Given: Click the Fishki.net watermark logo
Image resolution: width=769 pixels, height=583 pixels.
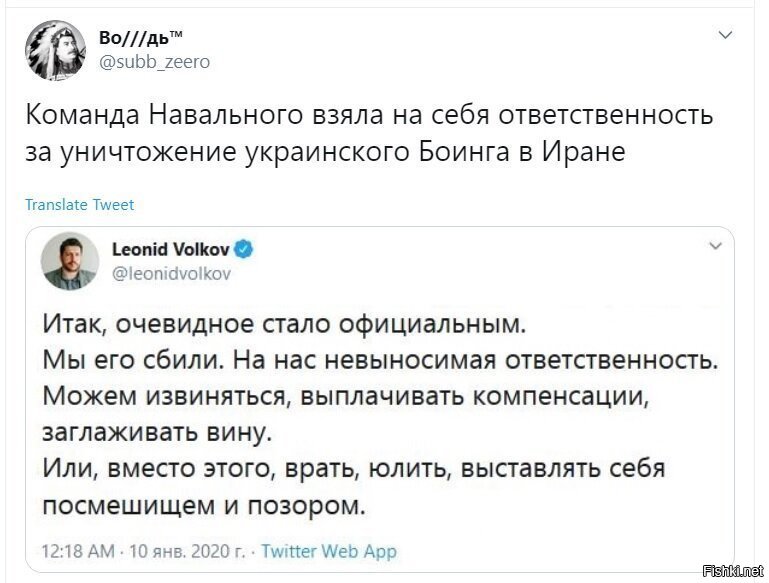Looking at the screenshot, I should [733, 571].
